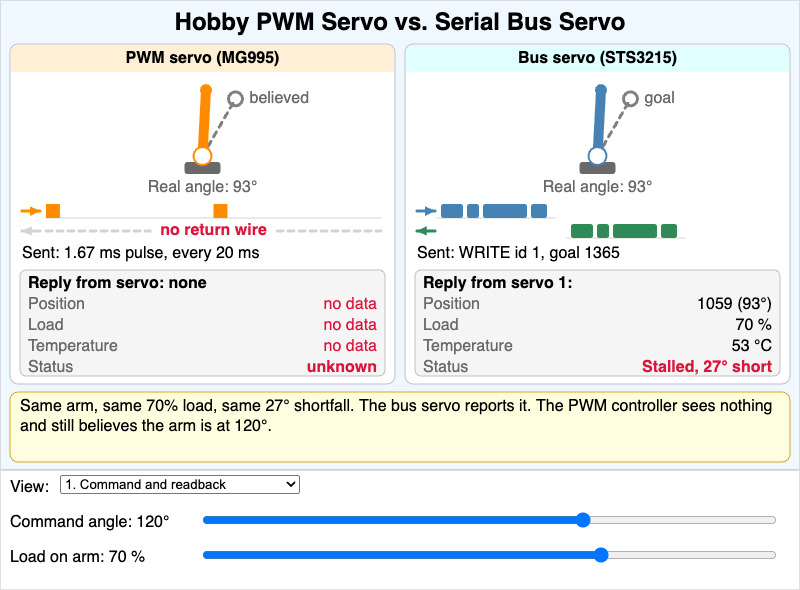The width and height of the screenshot is (800, 590).
Task: Click the orange PWM servo arm
Action: [x=205, y=119]
